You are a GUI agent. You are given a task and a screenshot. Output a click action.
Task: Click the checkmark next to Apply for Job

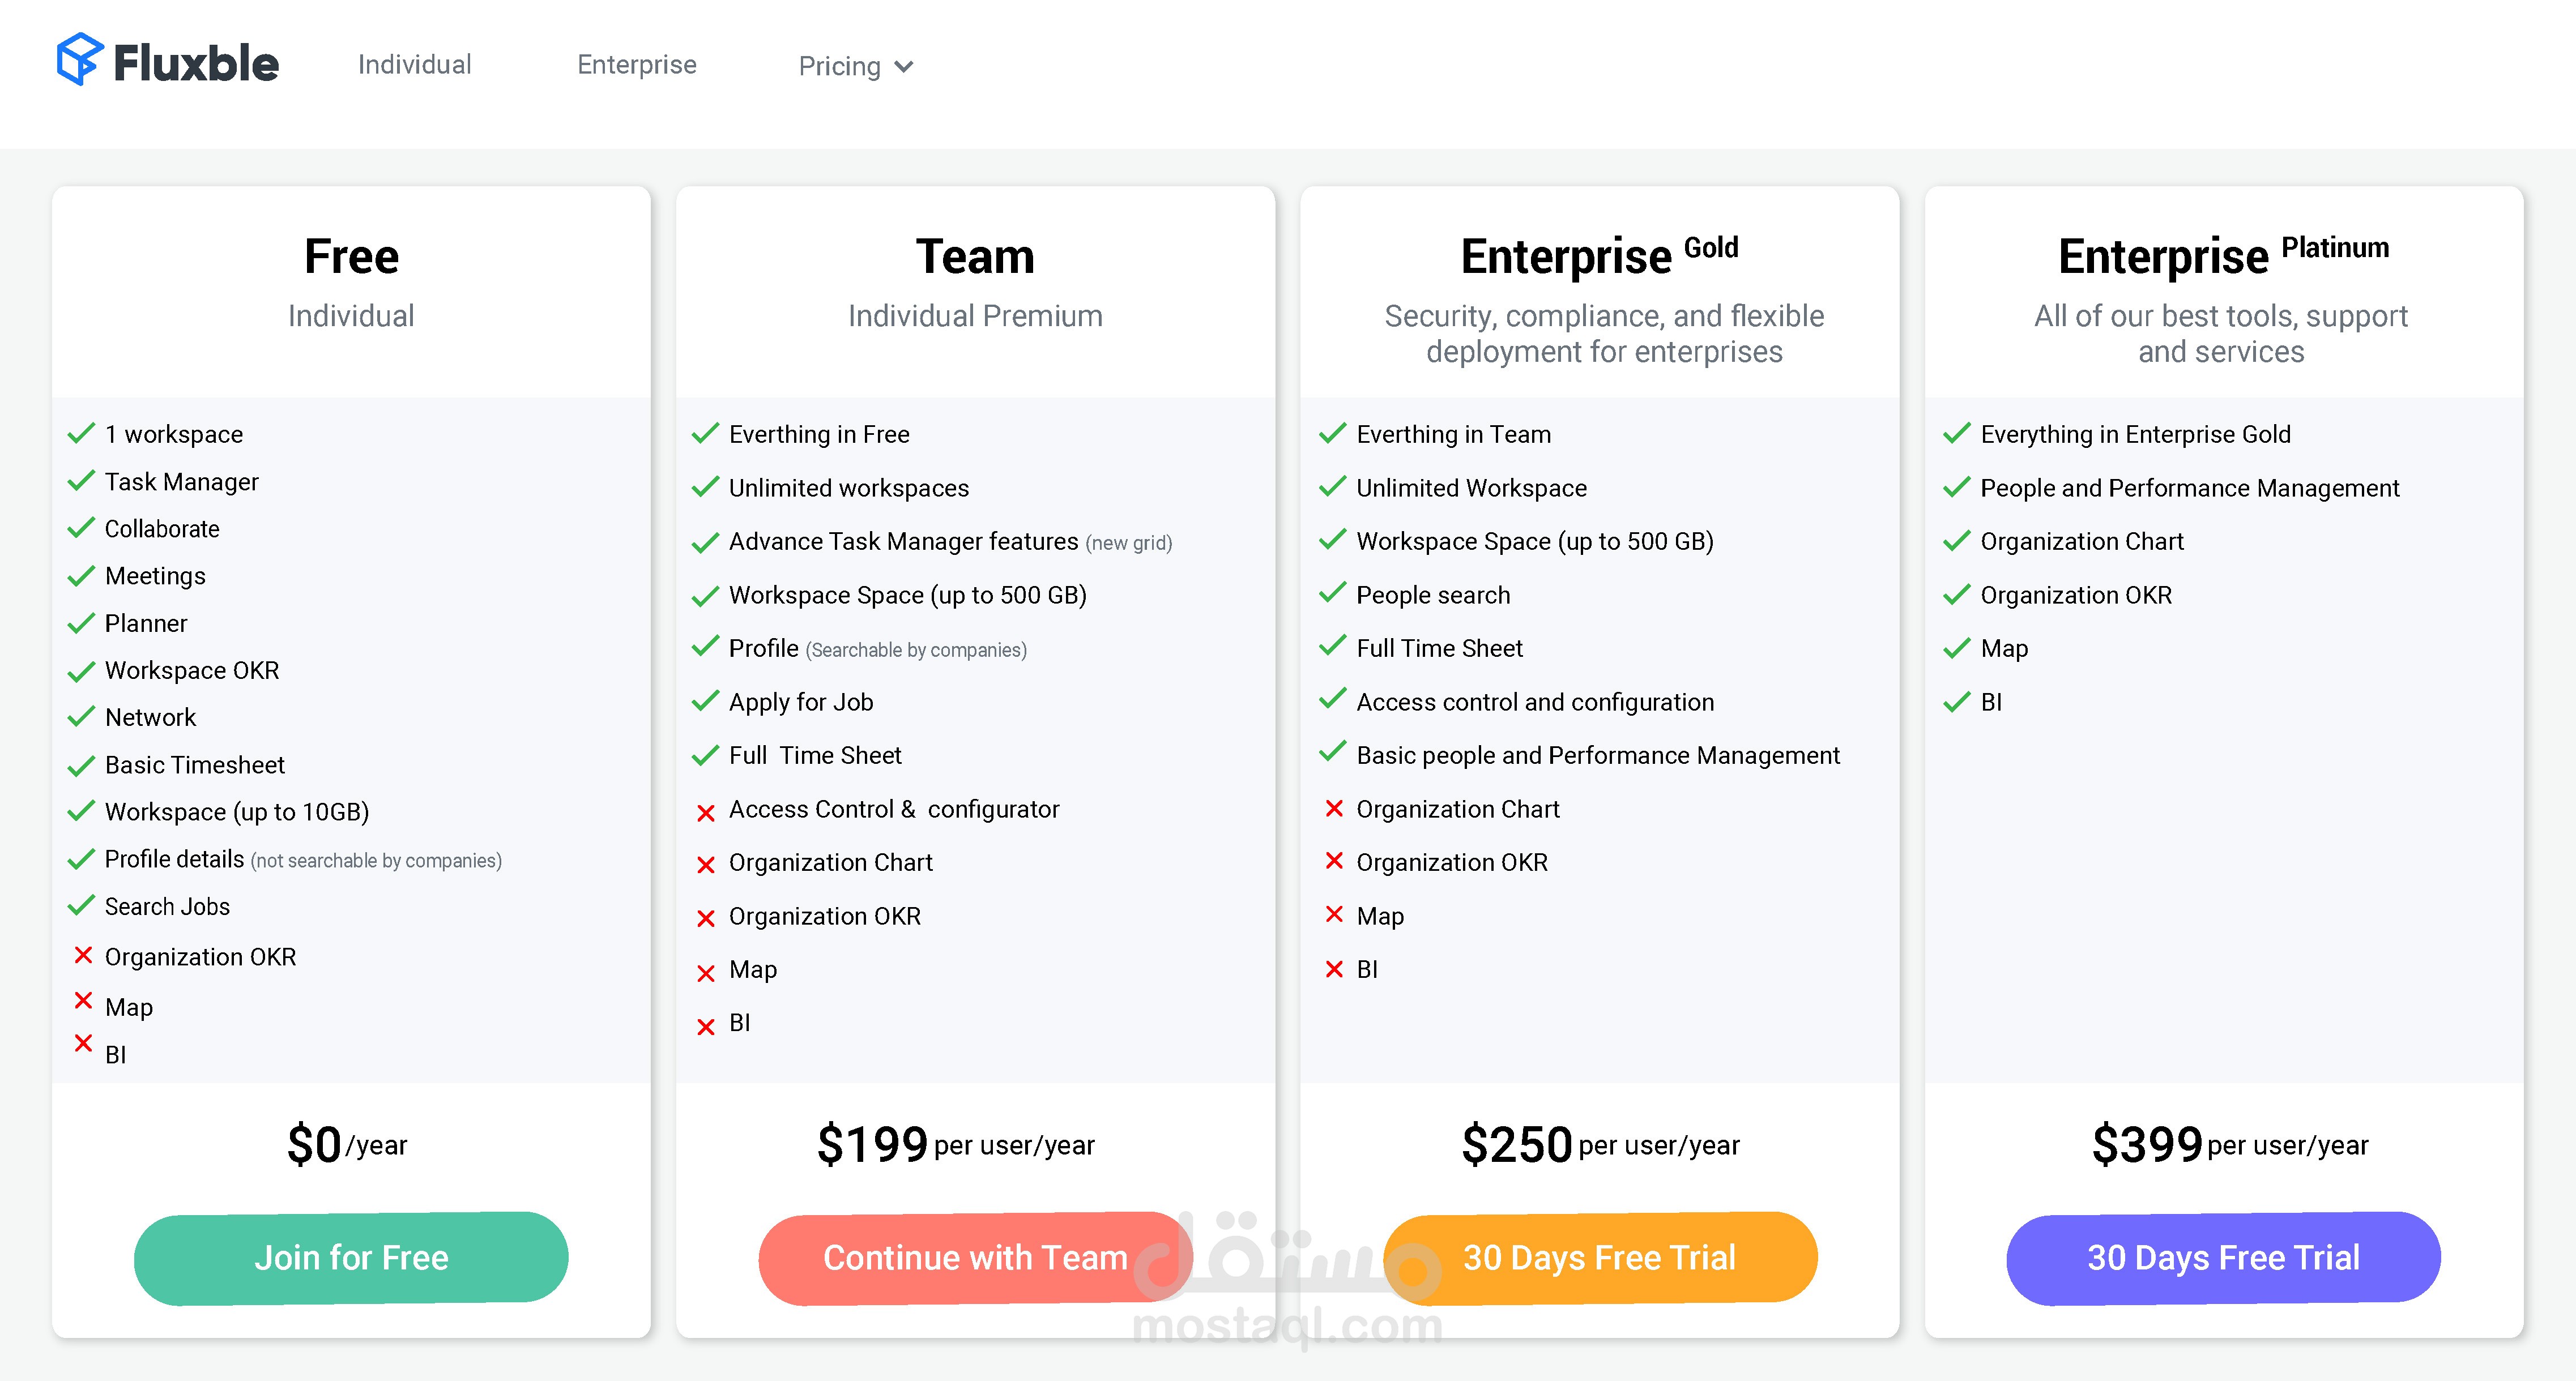[x=705, y=701]
